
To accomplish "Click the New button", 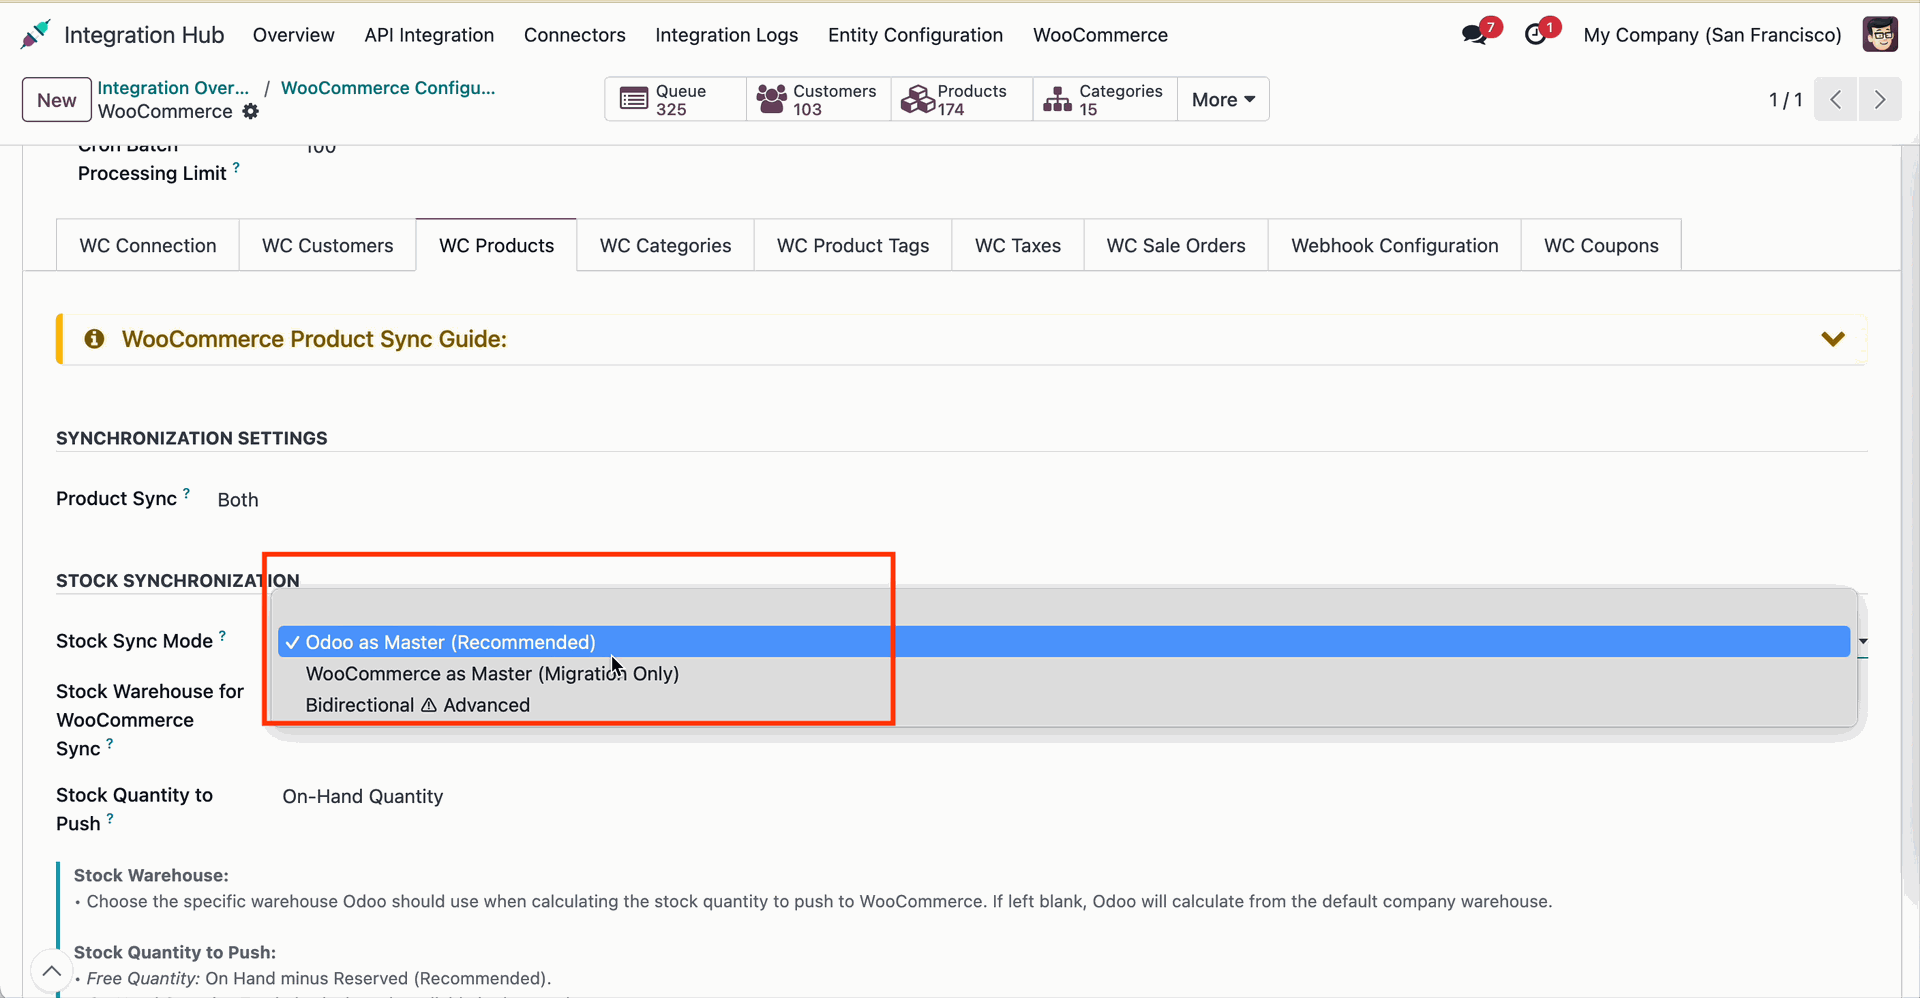I will click(57, 100).
